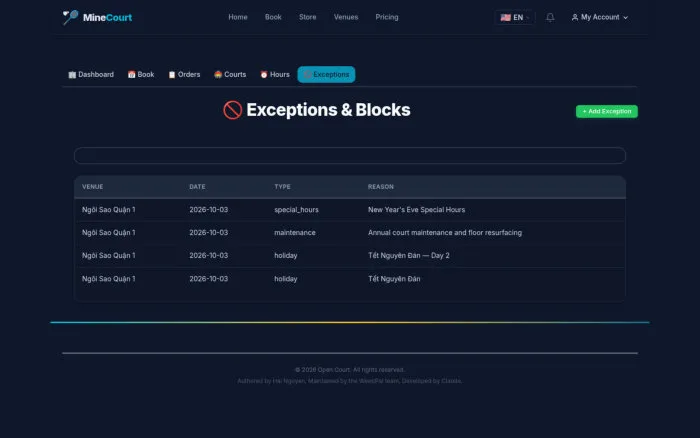
Task: Click the Dashboard tab building icon
Action: (72, 75)
